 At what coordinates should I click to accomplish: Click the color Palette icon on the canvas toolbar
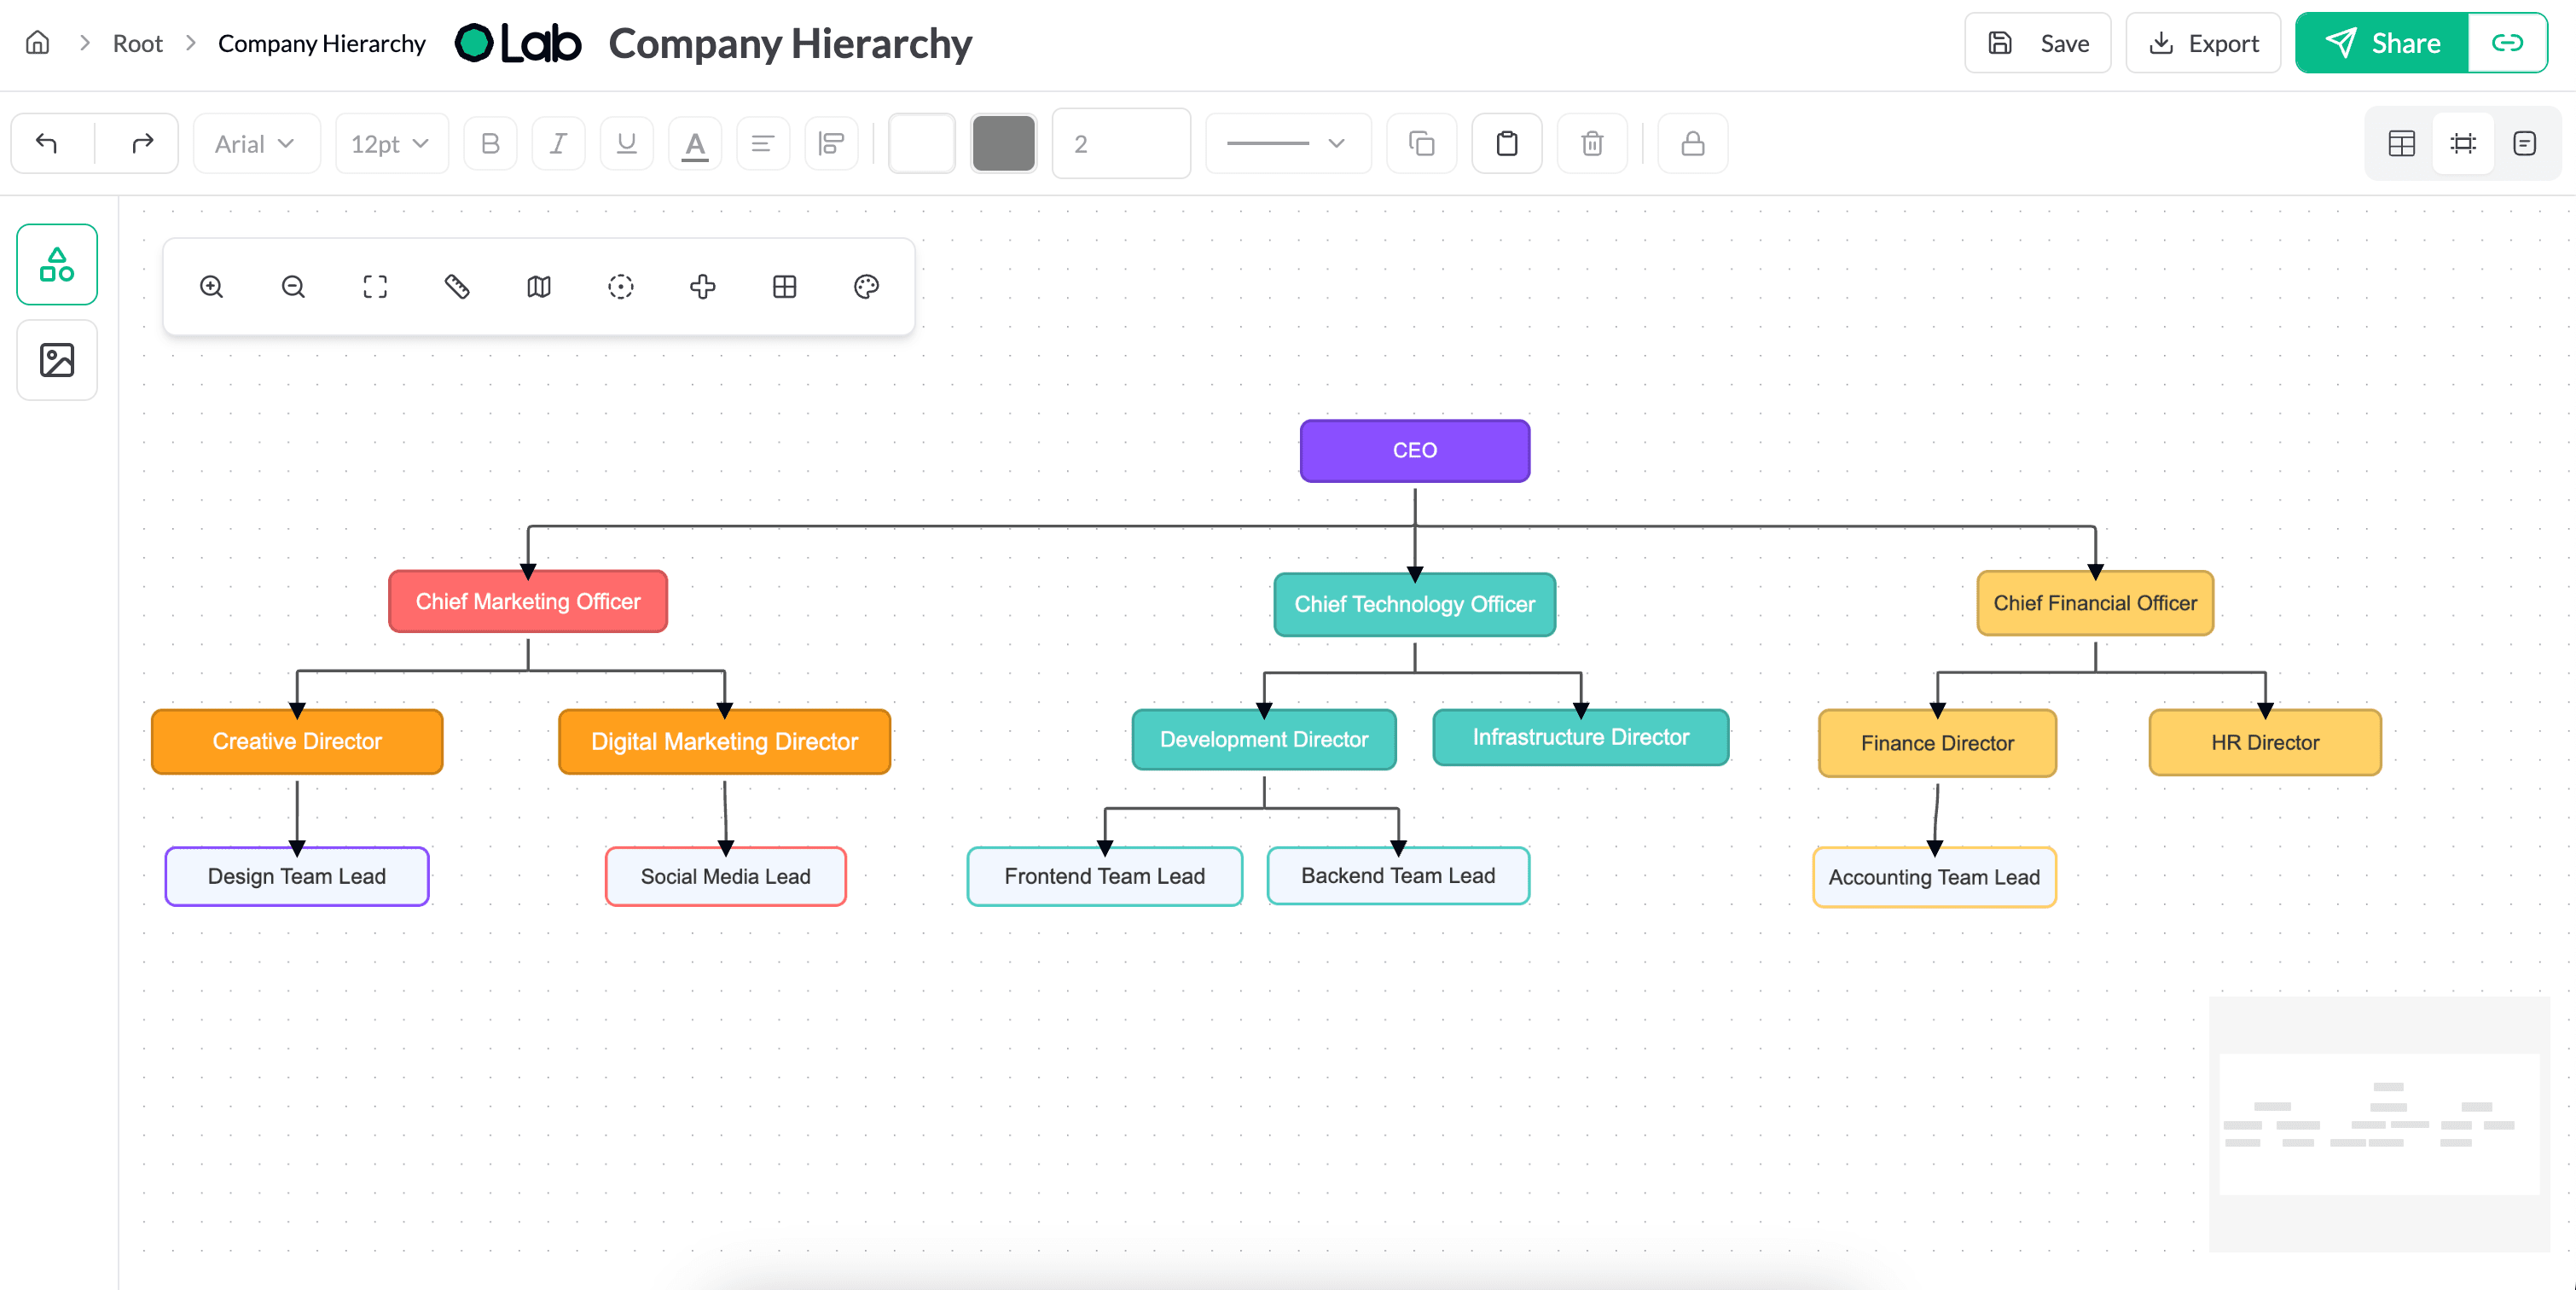click(x=866, y=287)
